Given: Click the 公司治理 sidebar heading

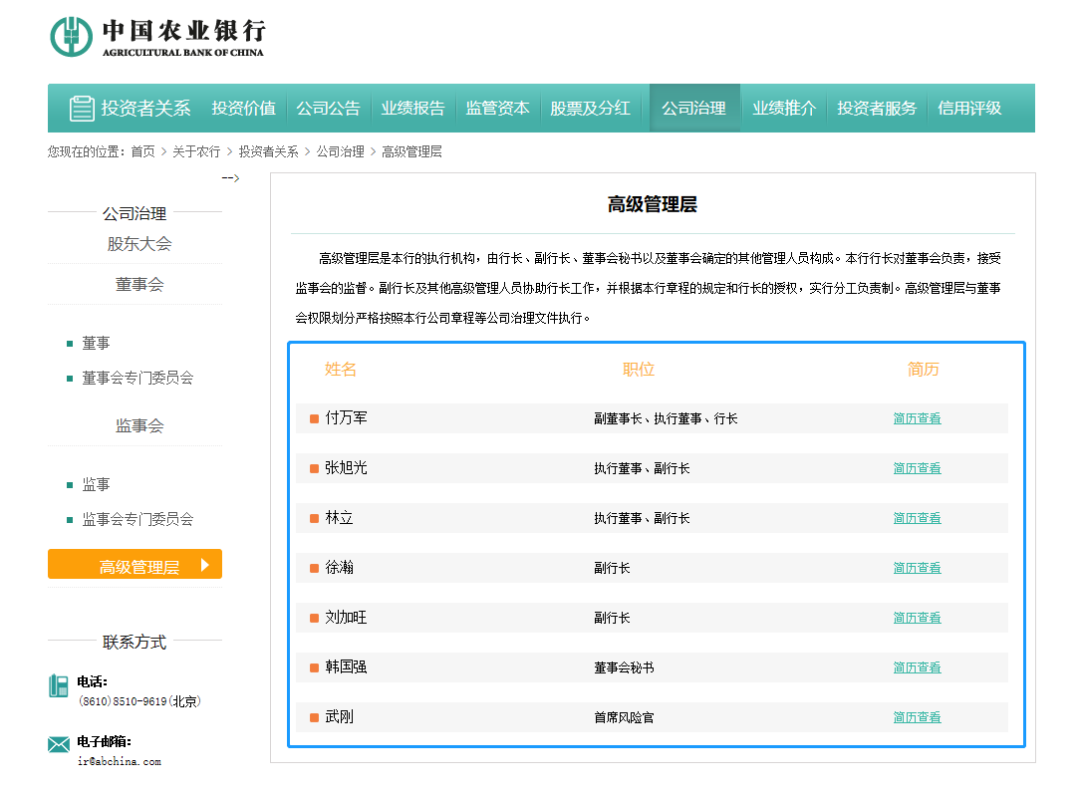Looking at the screenshot, I should click(134, 213).
